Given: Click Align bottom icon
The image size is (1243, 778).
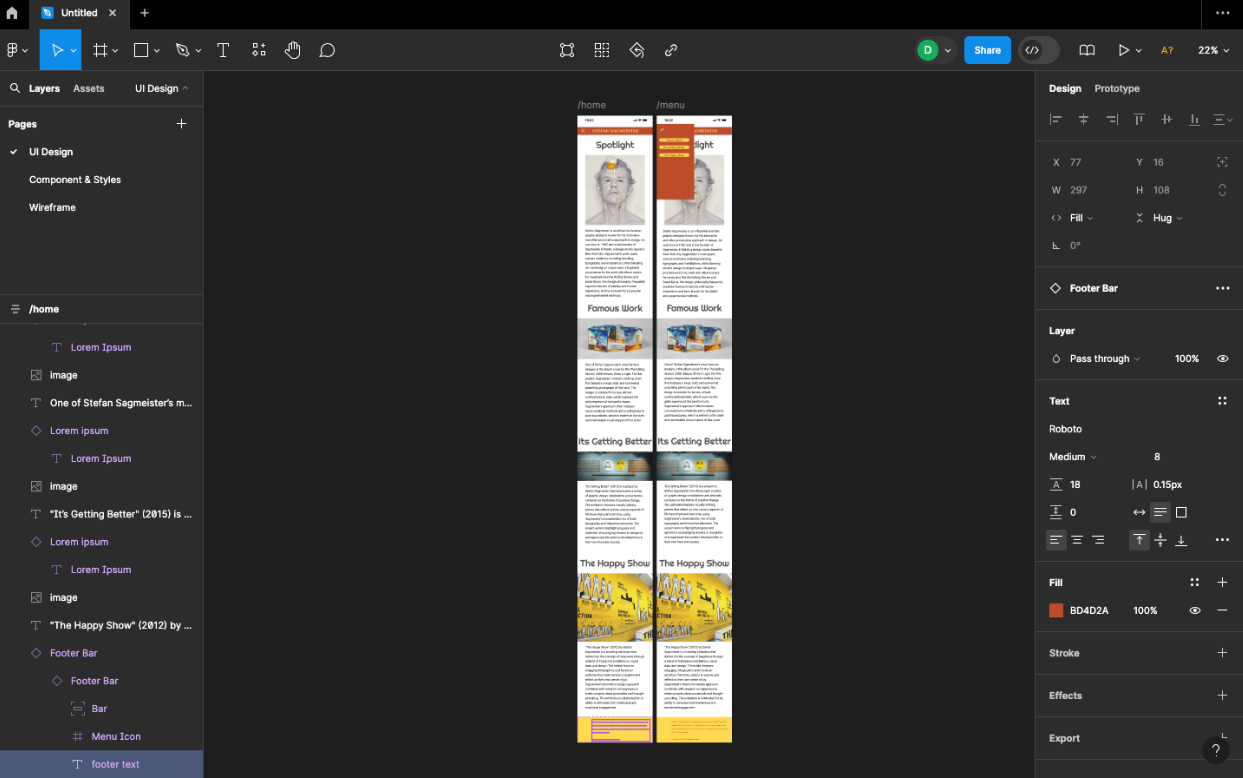Looking at the screenshot, I should pos(1194,119).
